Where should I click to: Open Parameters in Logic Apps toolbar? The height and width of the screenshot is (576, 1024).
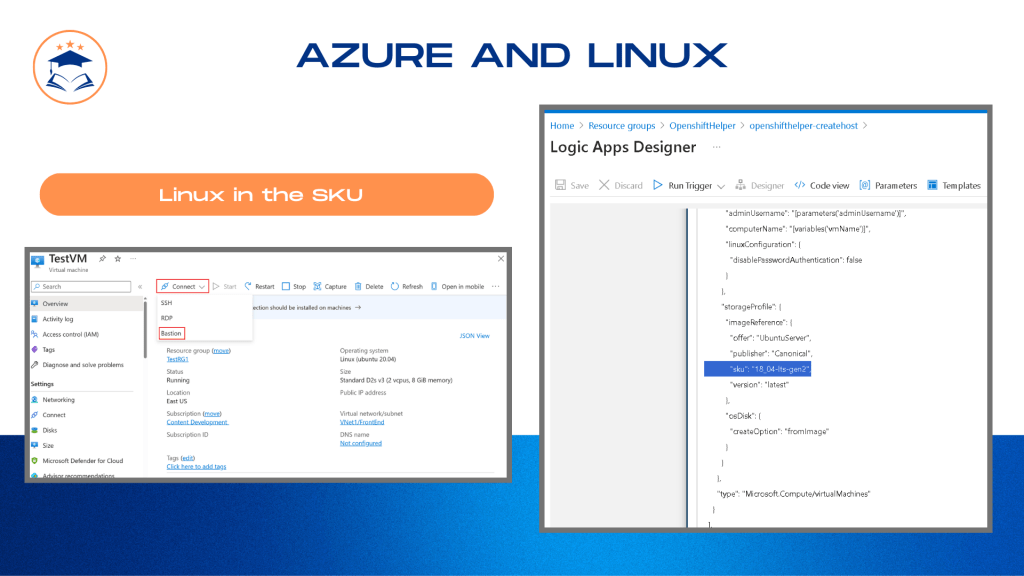pyautogui.click(x=888, y=185)
